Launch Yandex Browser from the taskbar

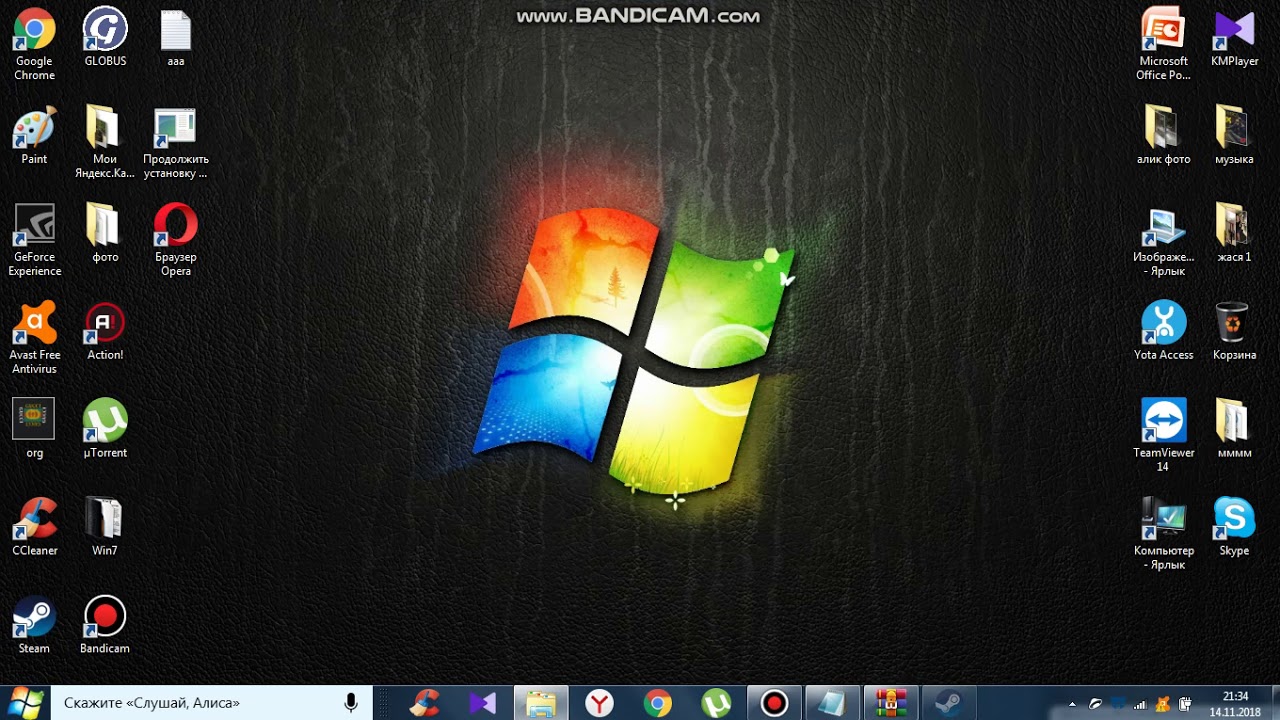599,703
